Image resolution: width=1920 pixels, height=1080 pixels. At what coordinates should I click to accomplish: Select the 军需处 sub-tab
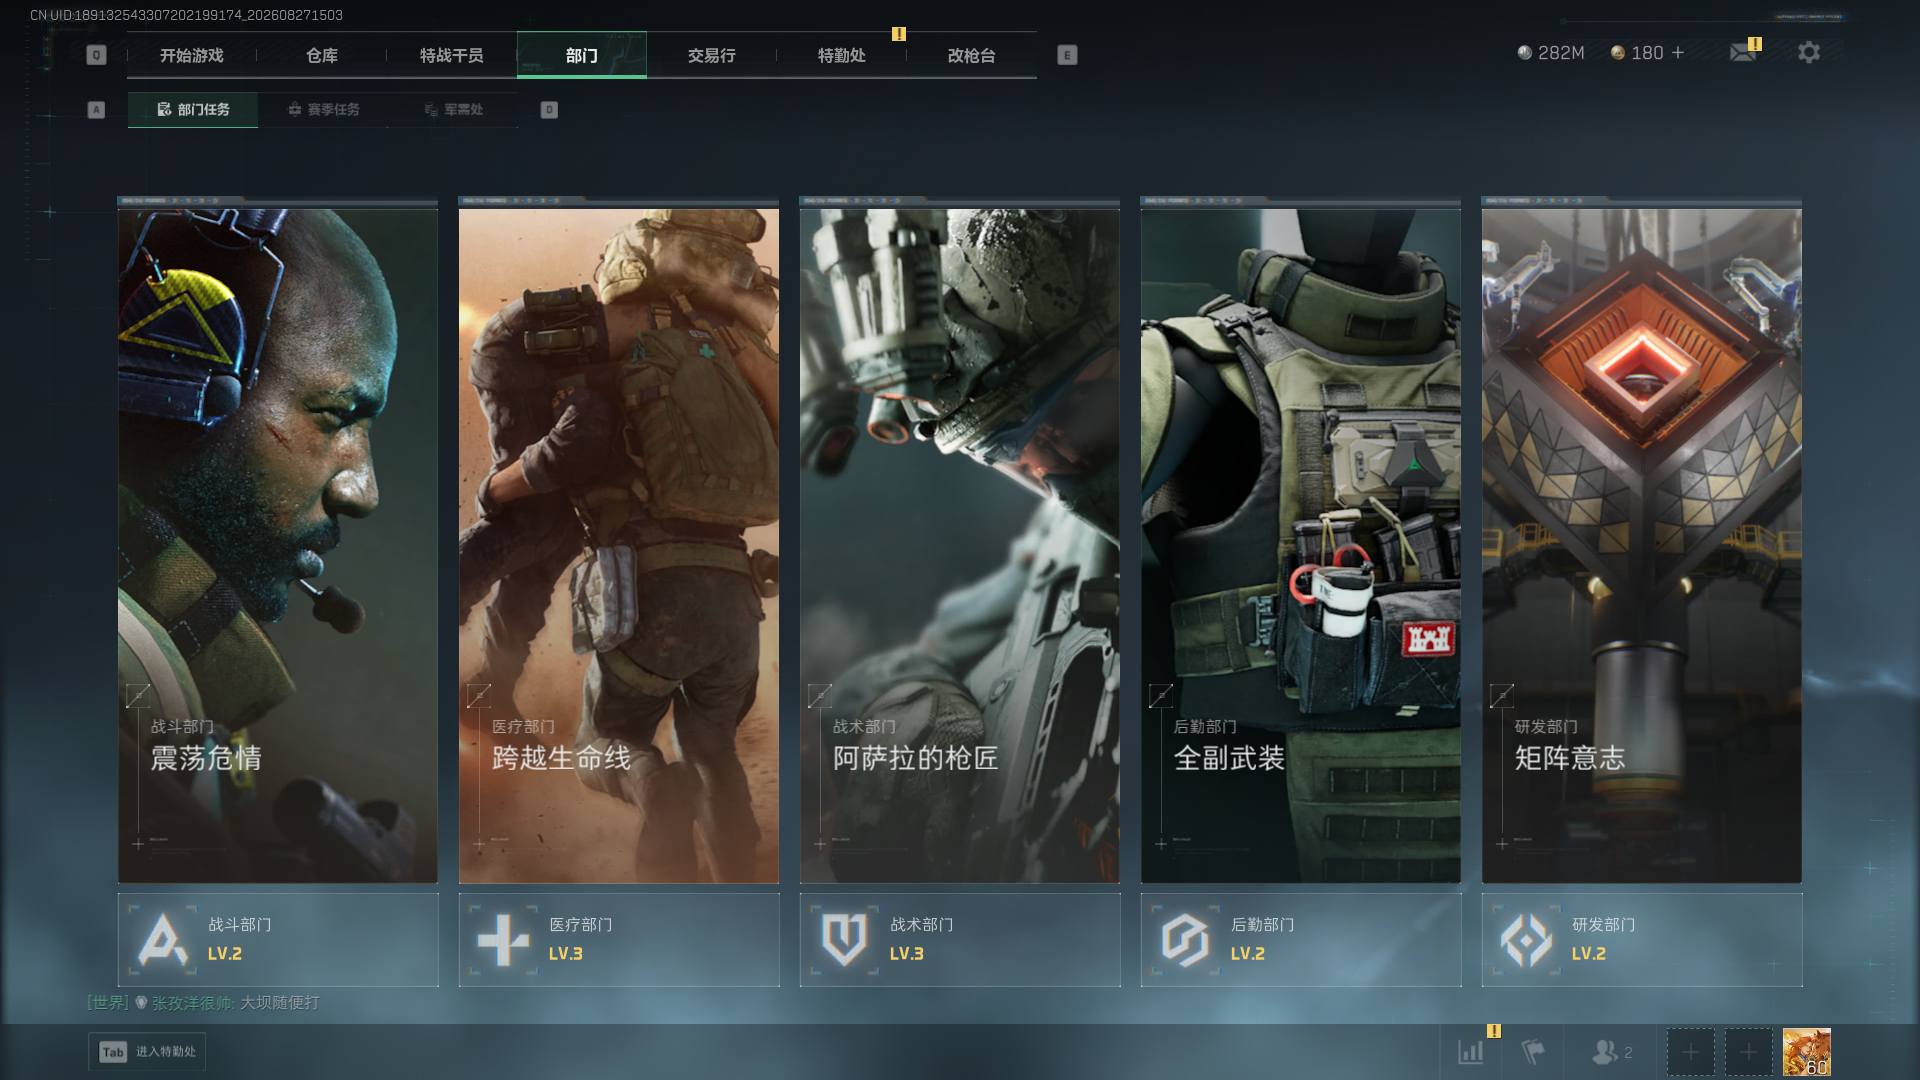[x=453, y=110]
